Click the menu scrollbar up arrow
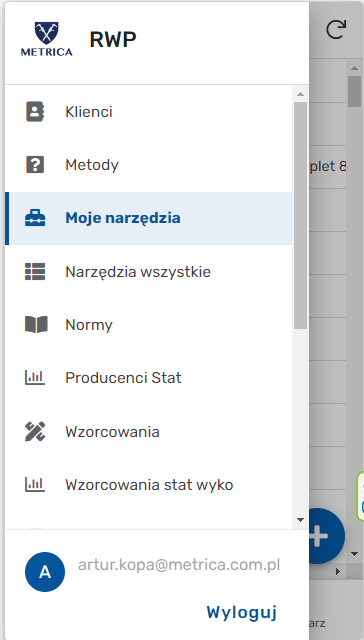The height and width of the screenshot is (640, 364). click(x=300, y=94)
